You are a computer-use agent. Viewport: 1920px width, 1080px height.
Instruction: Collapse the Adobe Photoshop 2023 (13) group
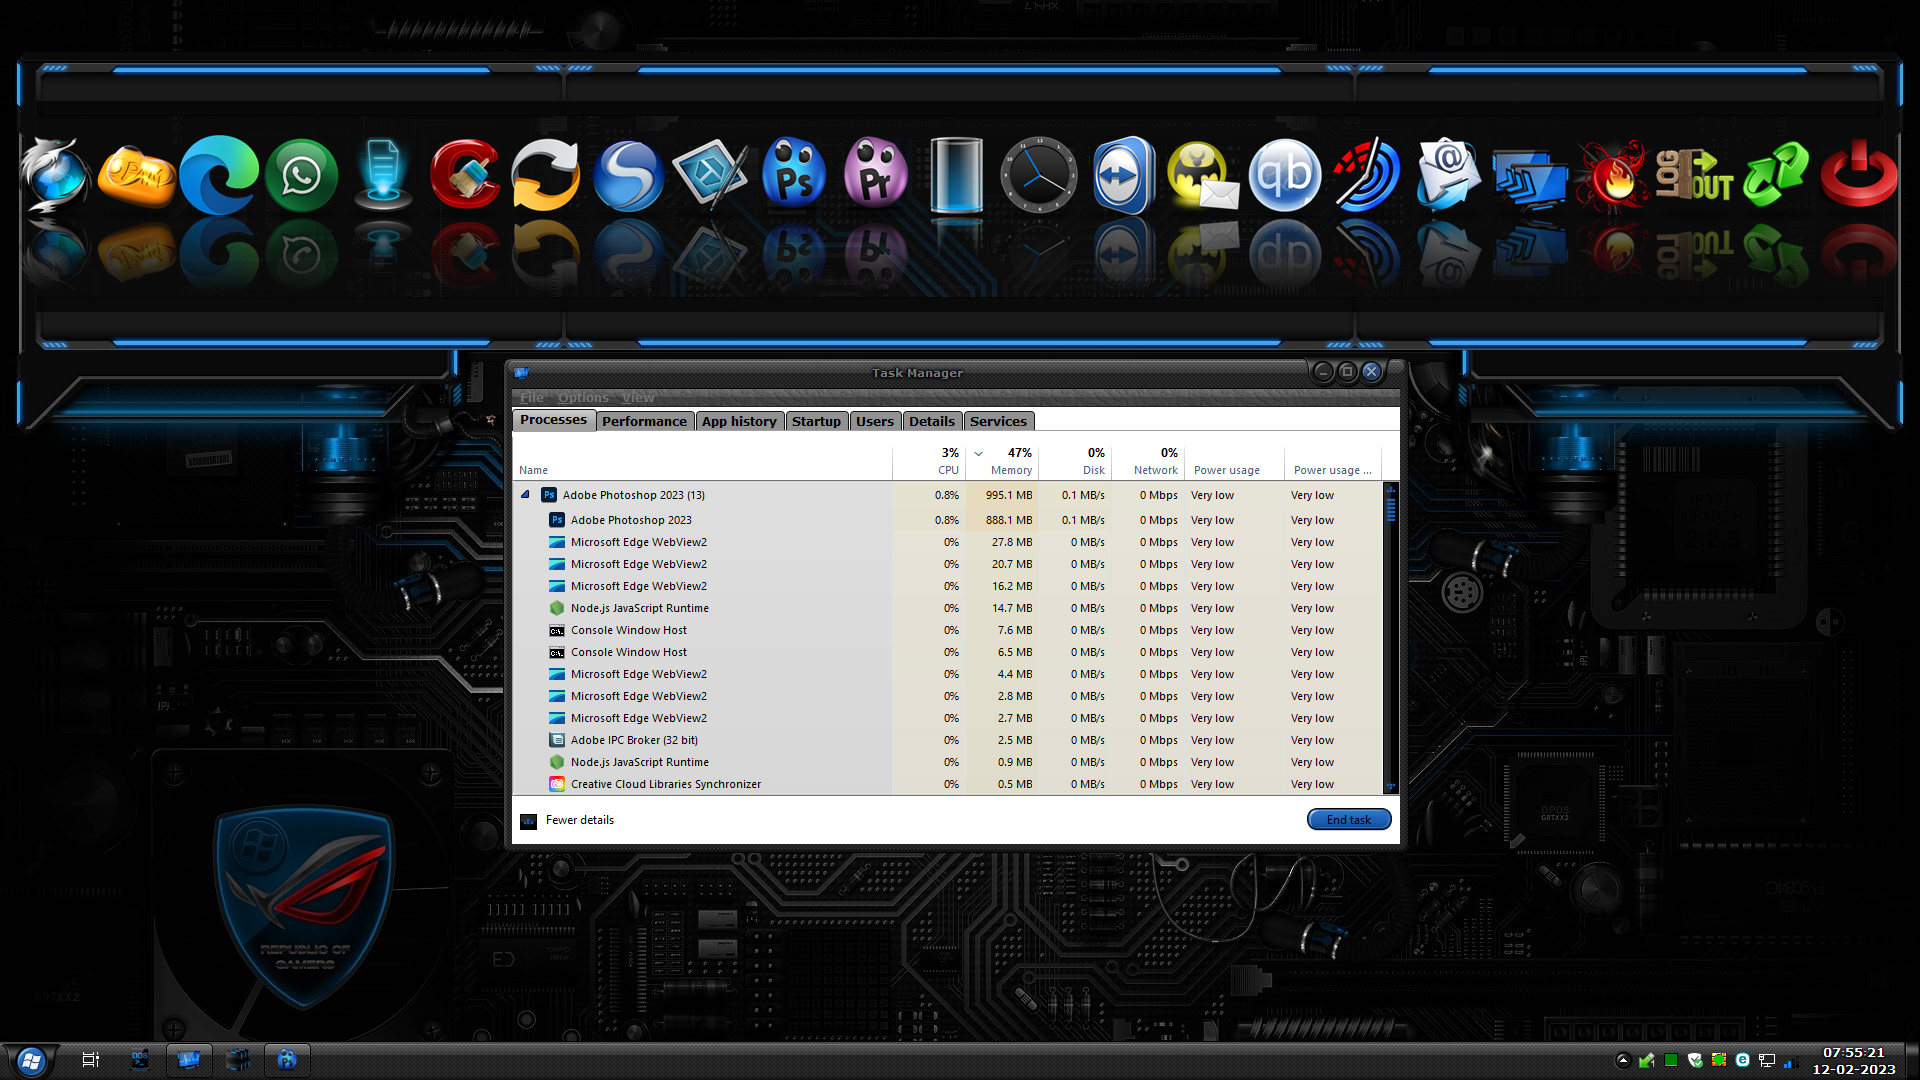[x=525, y=495]
